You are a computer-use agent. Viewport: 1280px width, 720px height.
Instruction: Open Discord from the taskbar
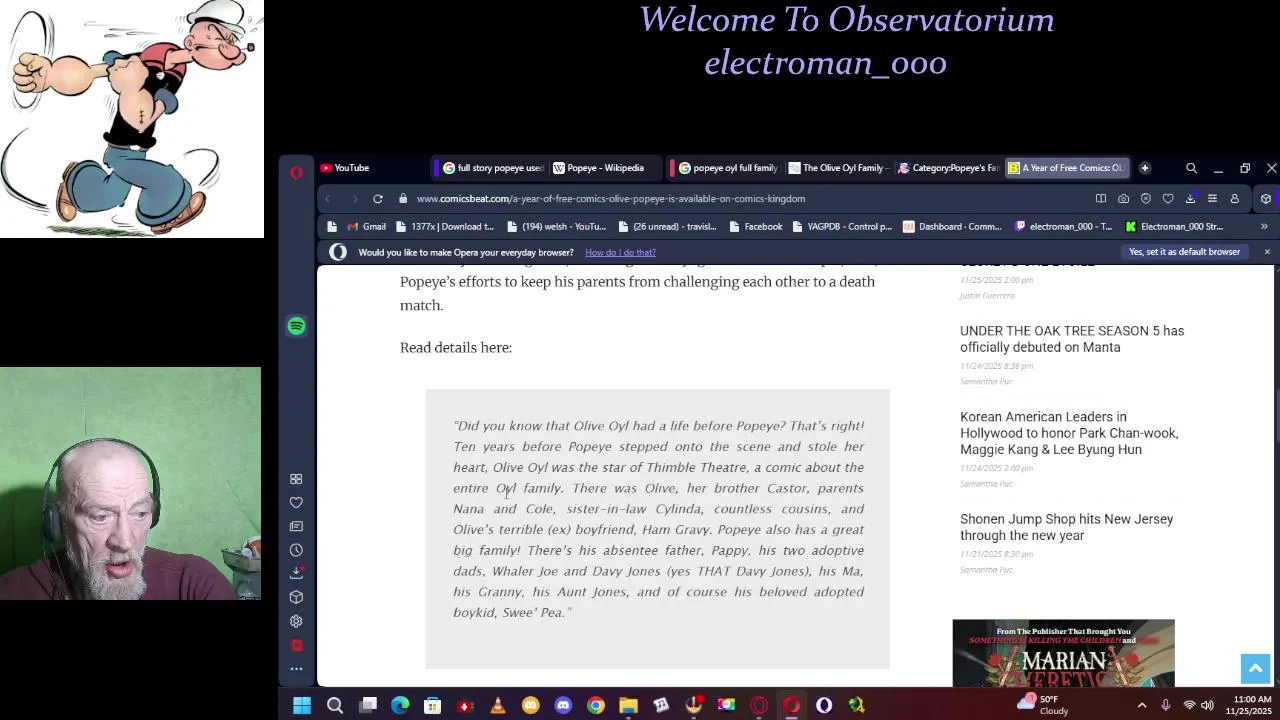[563, 706]
